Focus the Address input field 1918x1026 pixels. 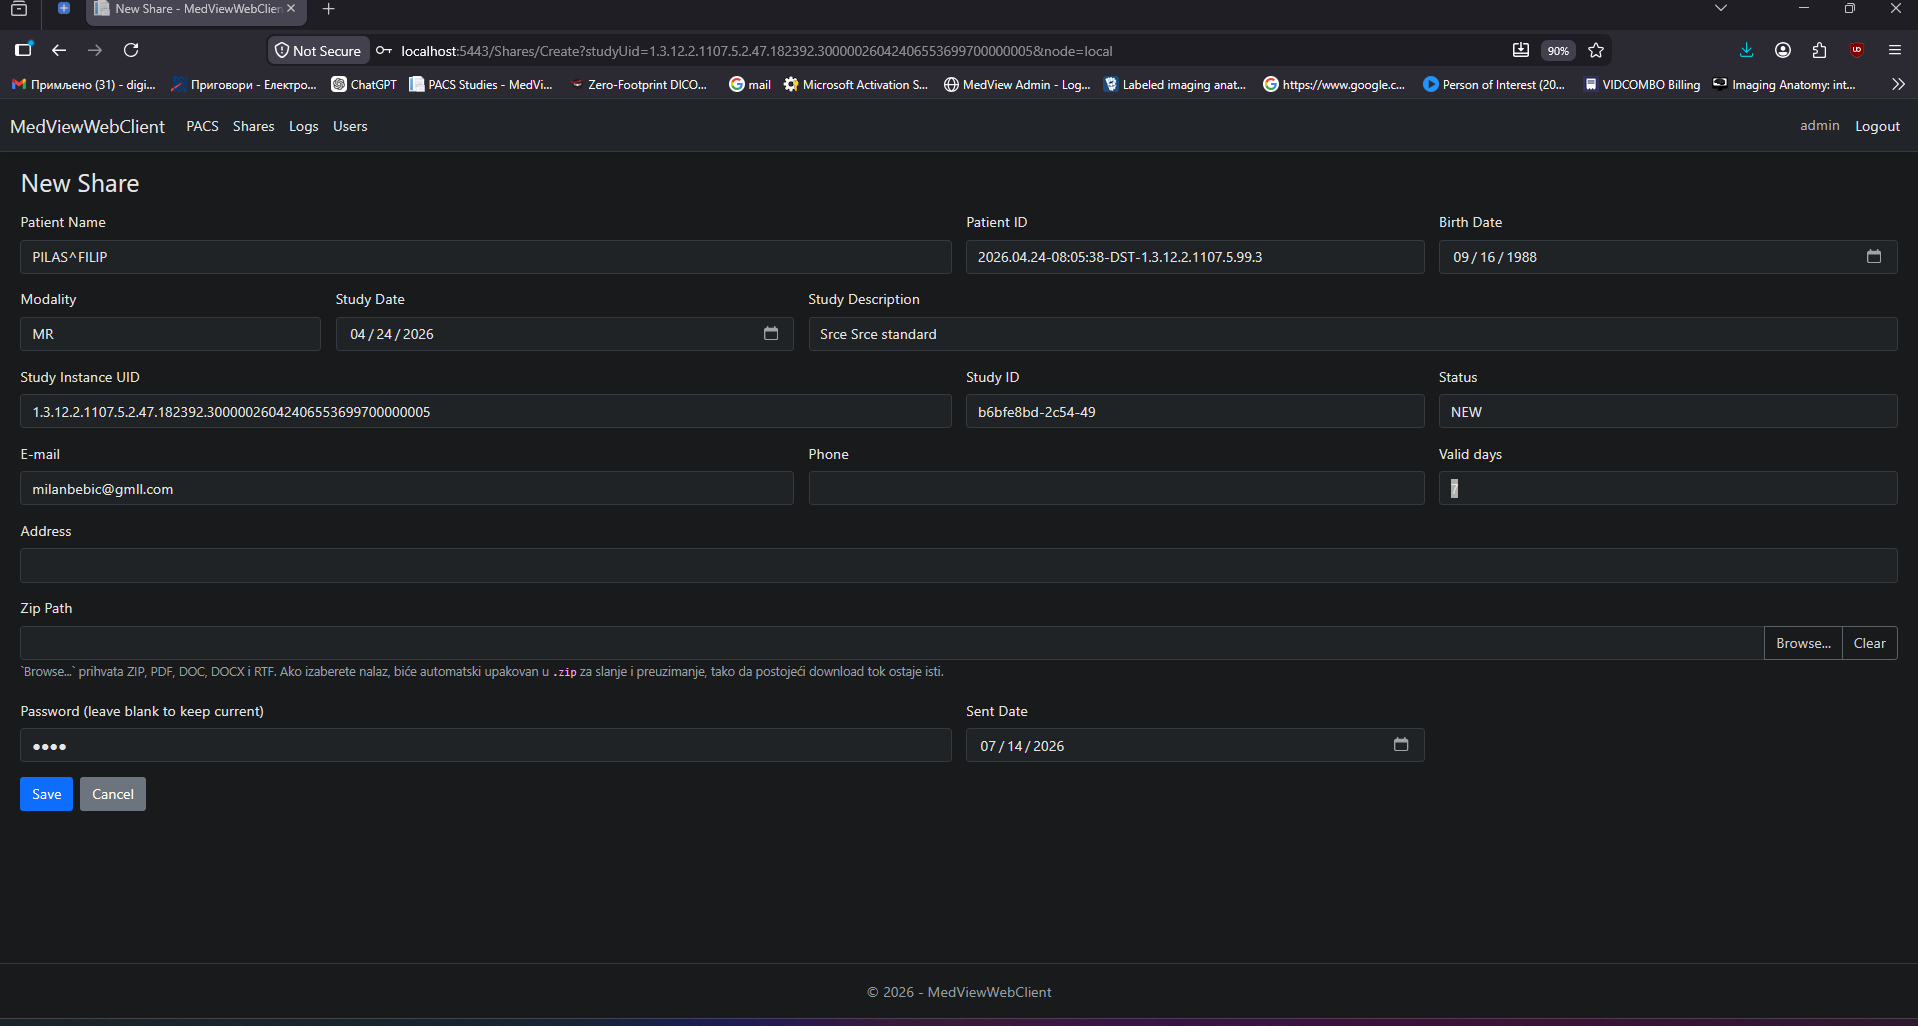[959, 565]
